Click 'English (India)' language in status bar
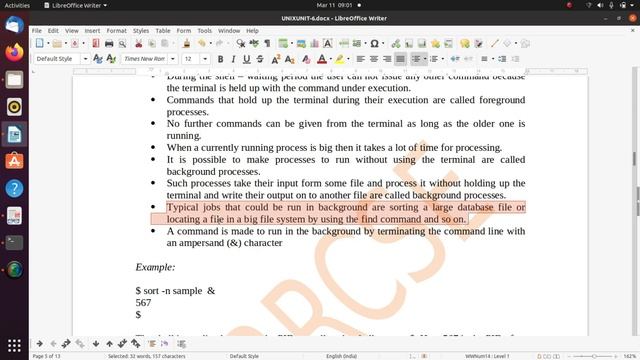Viewport: 640px width, 360px height. [341, 356]
